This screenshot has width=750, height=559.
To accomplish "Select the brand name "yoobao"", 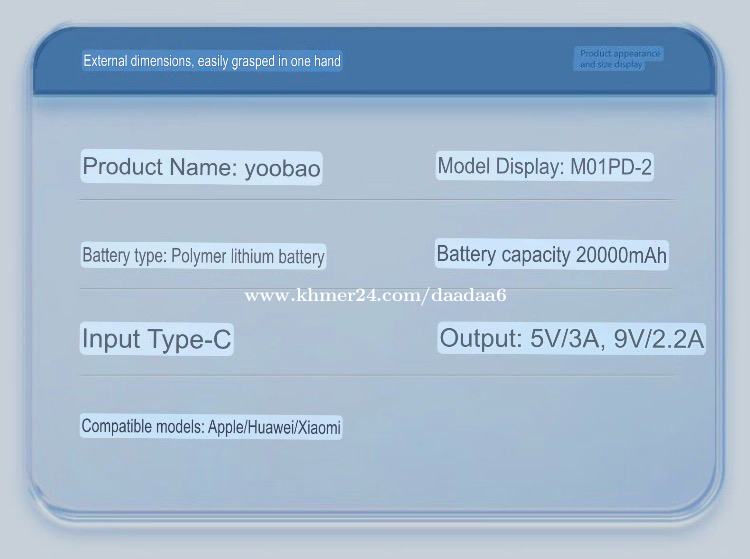I will pyautogui.click(x=283, y=168).
